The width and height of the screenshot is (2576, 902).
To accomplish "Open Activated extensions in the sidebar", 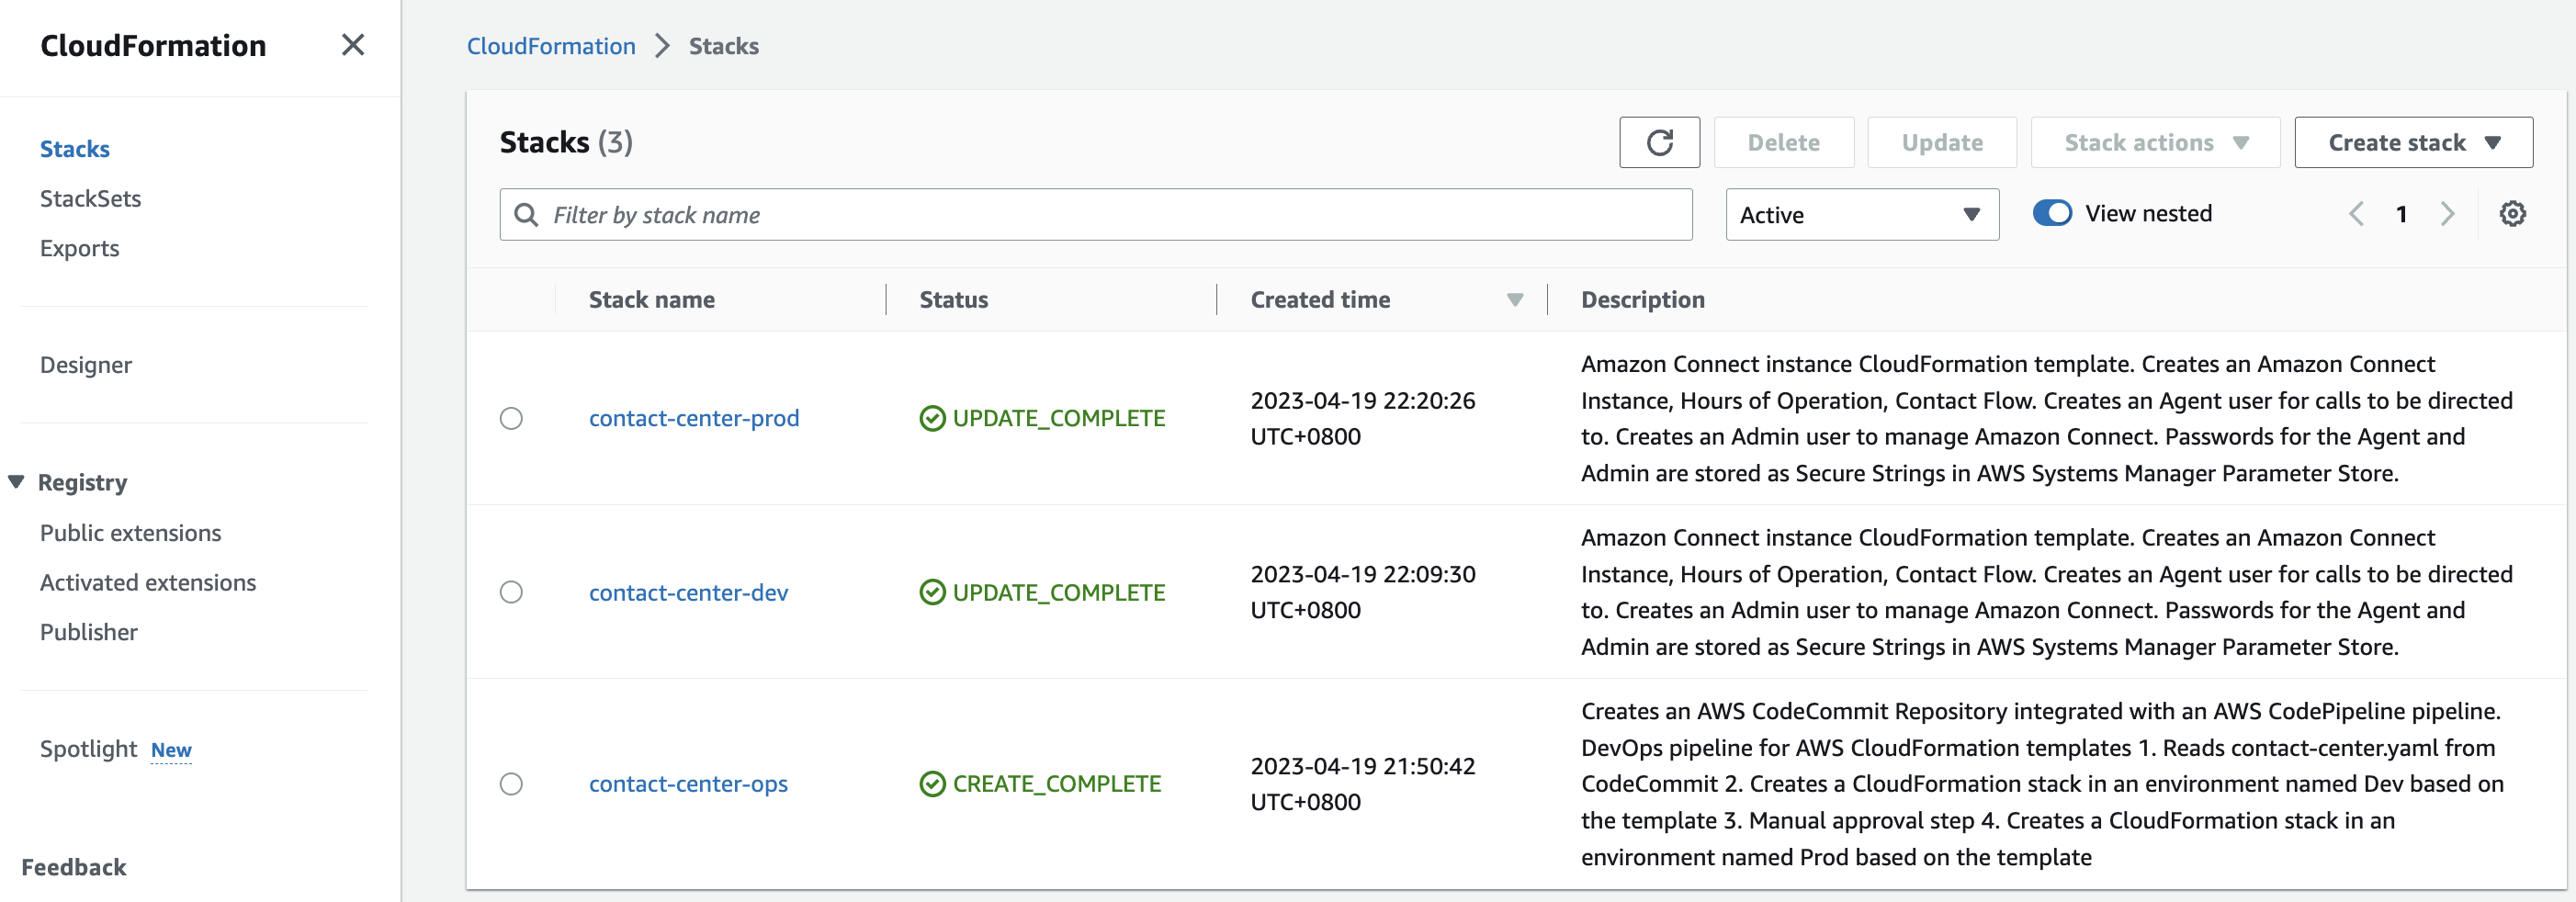I will click(x=148, y=582).
